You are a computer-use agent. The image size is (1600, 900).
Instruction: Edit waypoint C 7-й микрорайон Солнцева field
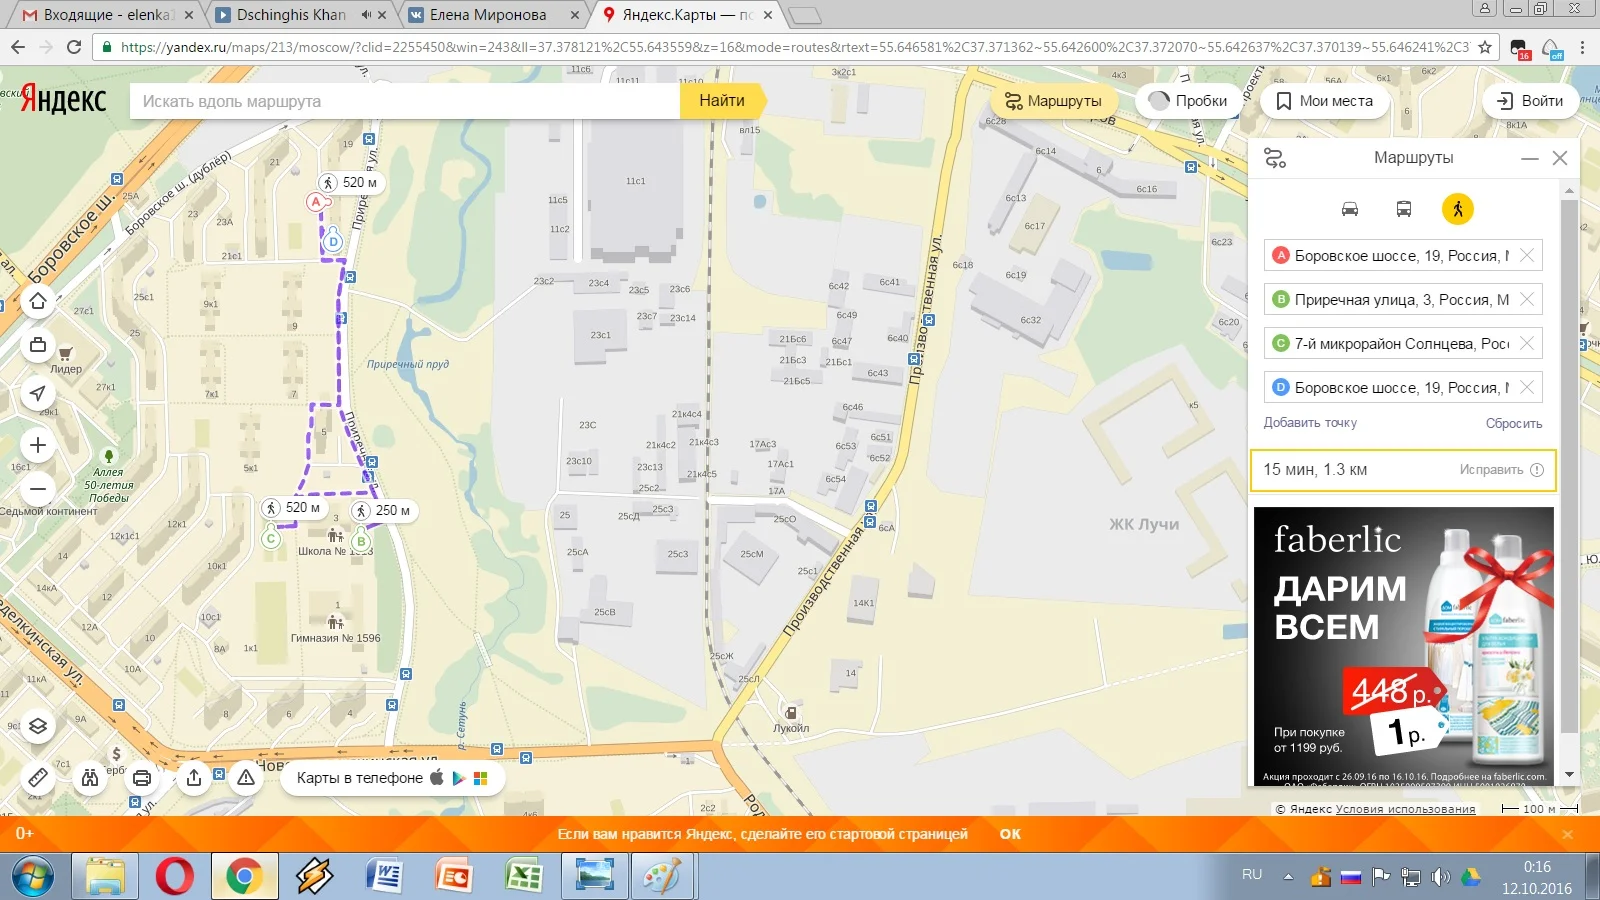pos(1402,343)
